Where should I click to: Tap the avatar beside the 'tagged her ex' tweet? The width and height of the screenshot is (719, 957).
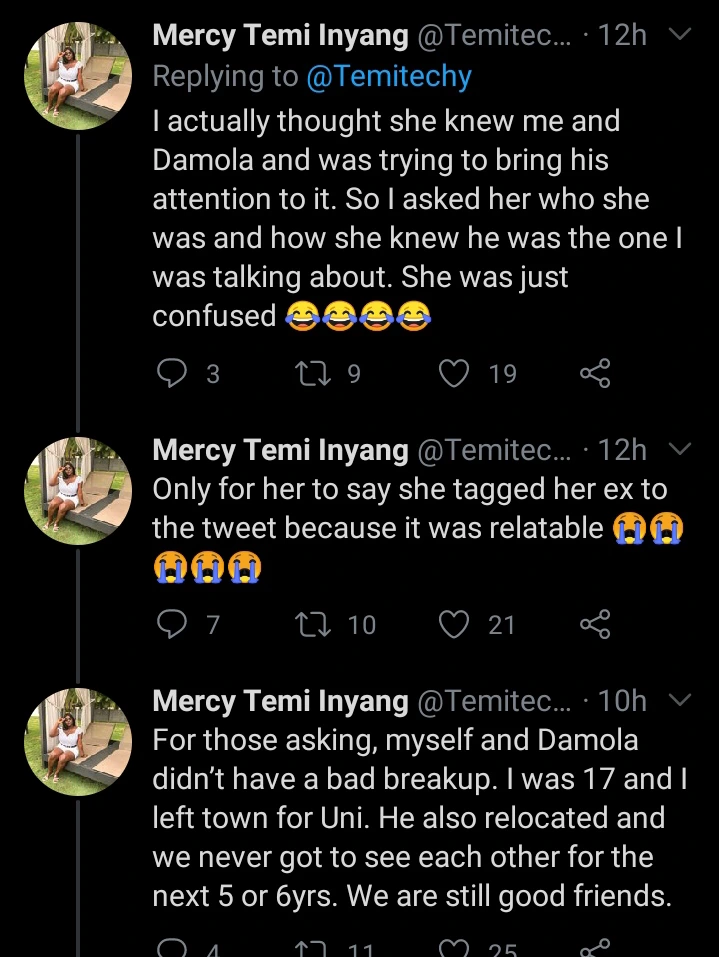coord(78,488)
